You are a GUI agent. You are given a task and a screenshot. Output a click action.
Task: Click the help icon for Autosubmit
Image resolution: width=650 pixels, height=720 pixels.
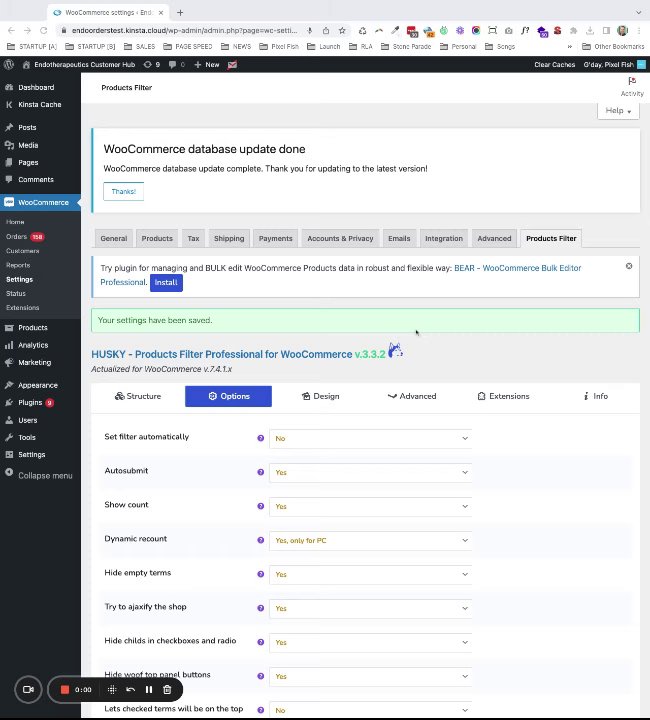[261, 472]
